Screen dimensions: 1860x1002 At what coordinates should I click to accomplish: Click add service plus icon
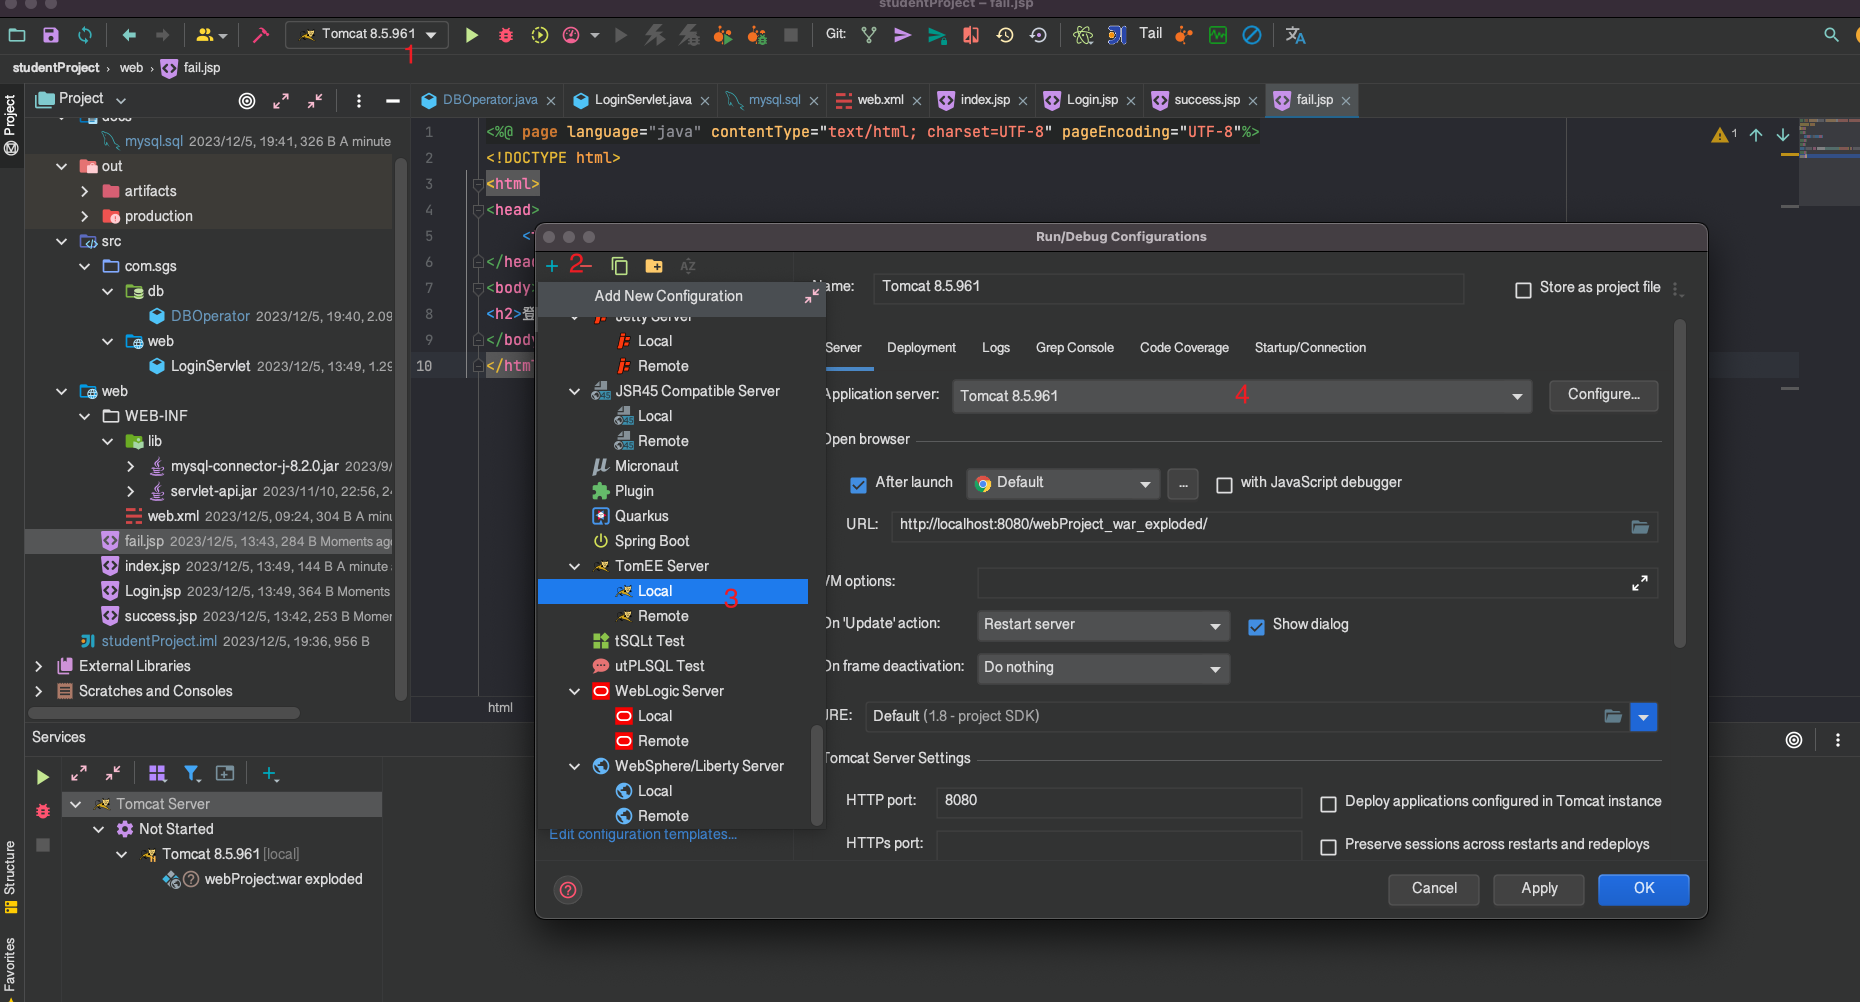(269, 773)
